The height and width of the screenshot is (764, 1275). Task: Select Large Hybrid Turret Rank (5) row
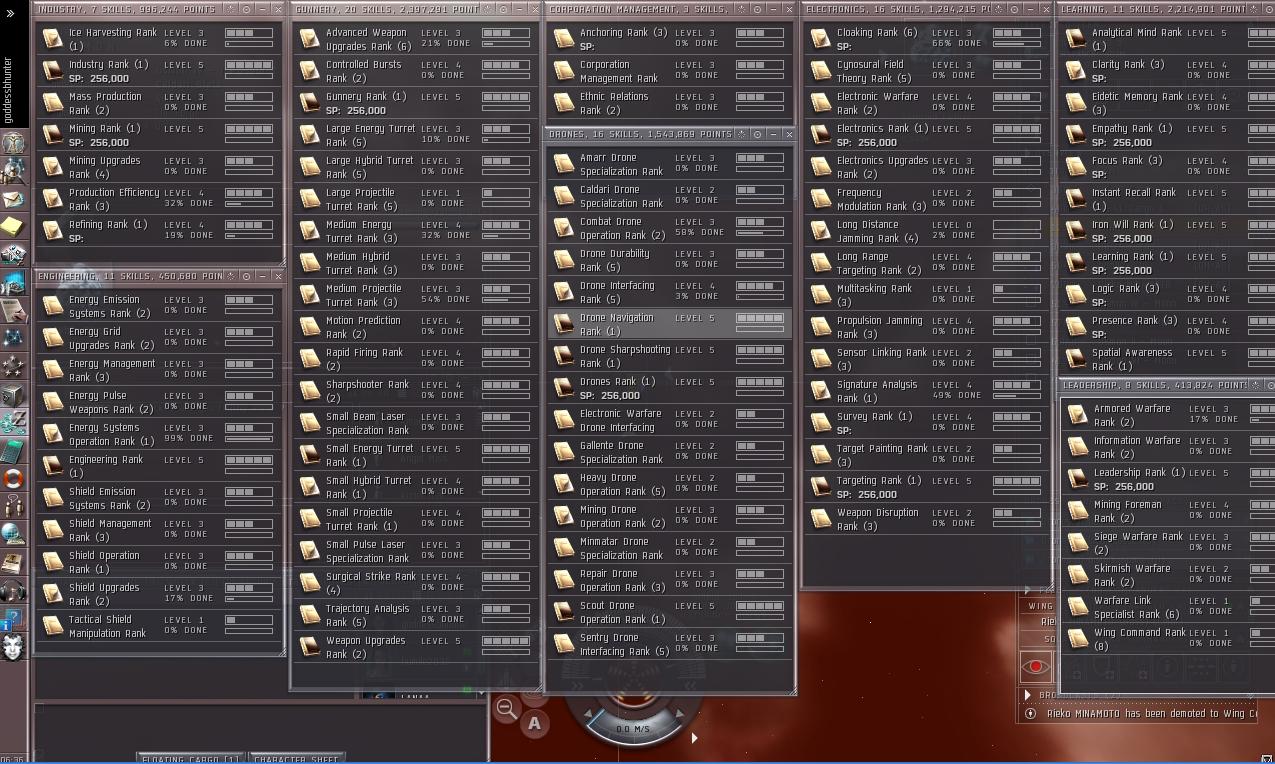(x=416, y=167)
